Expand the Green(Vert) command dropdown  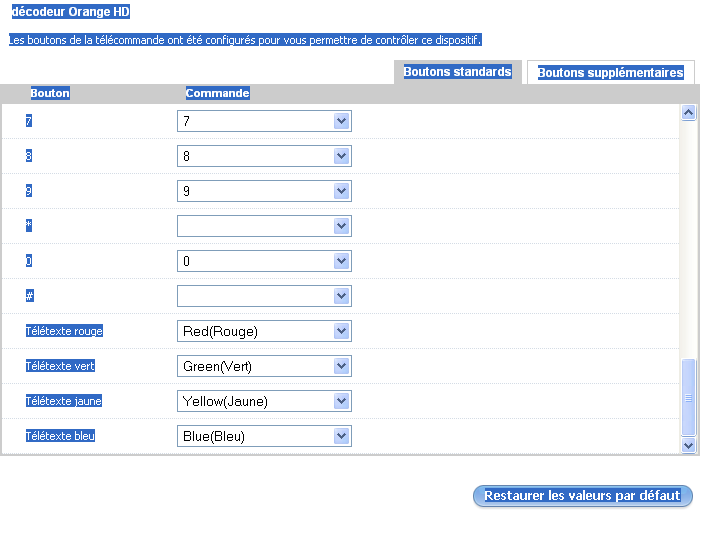click(x=264, y=366)
